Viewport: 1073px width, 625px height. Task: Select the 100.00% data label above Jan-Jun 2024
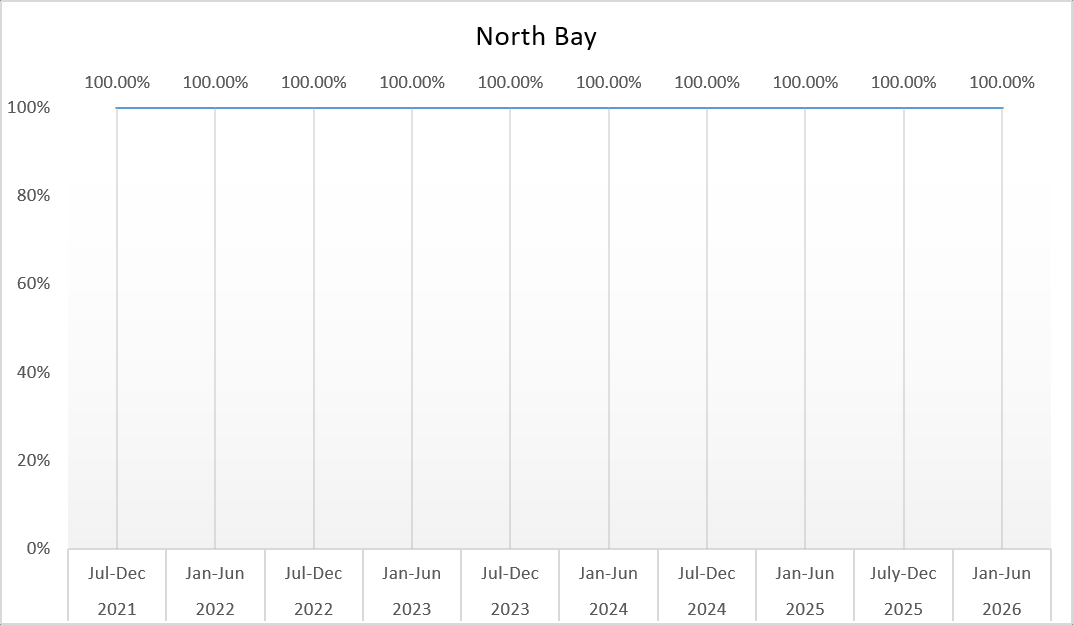(x=609, y=83)
